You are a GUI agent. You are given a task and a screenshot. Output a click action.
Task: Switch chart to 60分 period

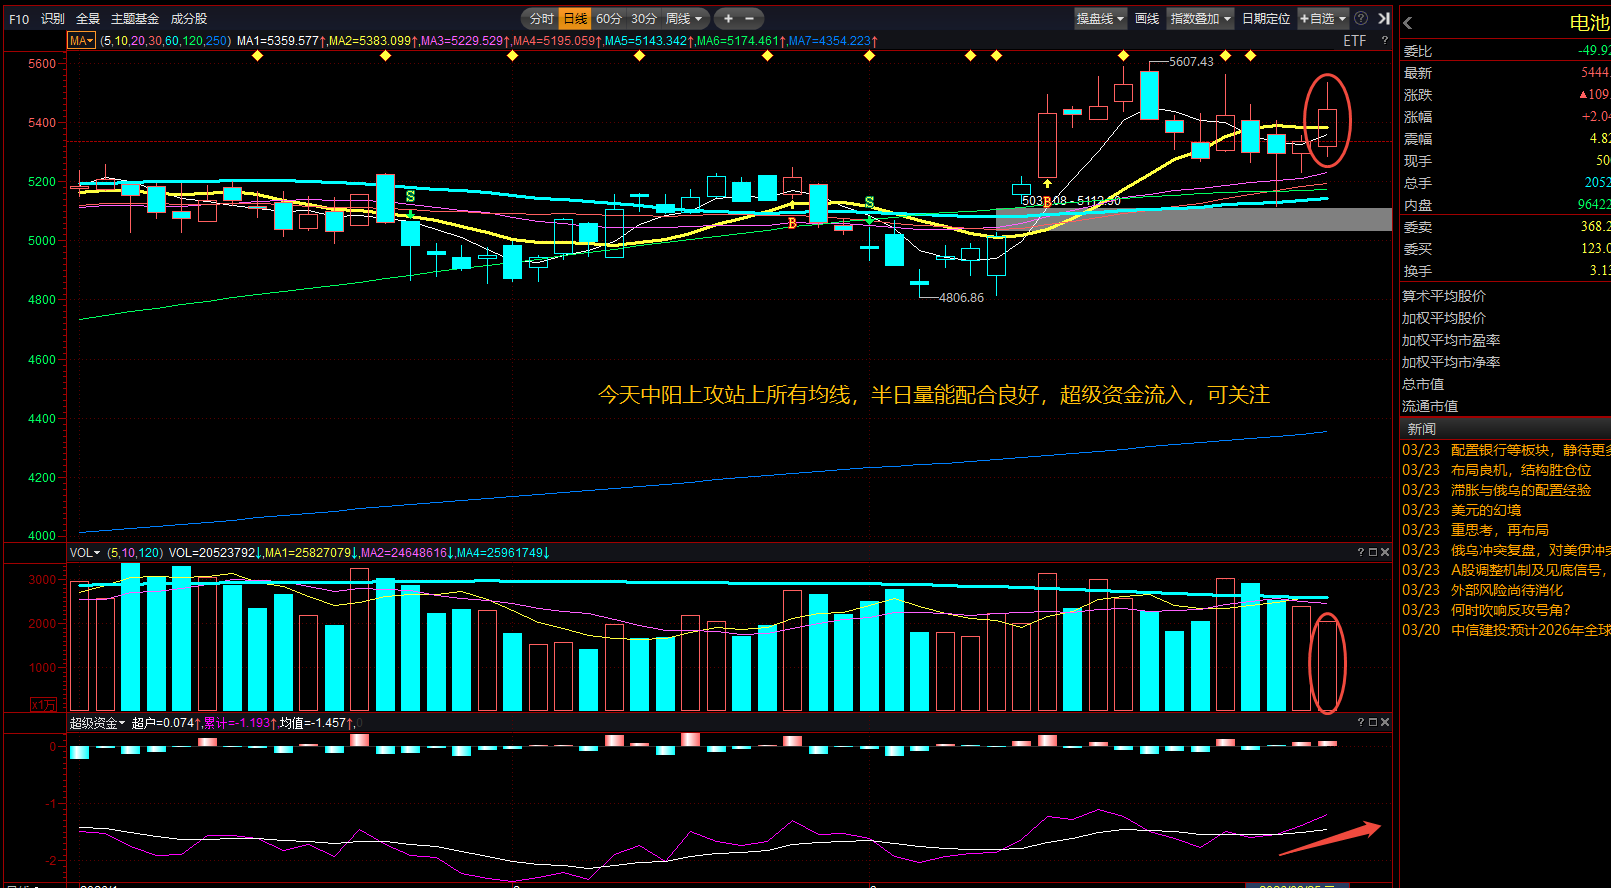point(608,19)
